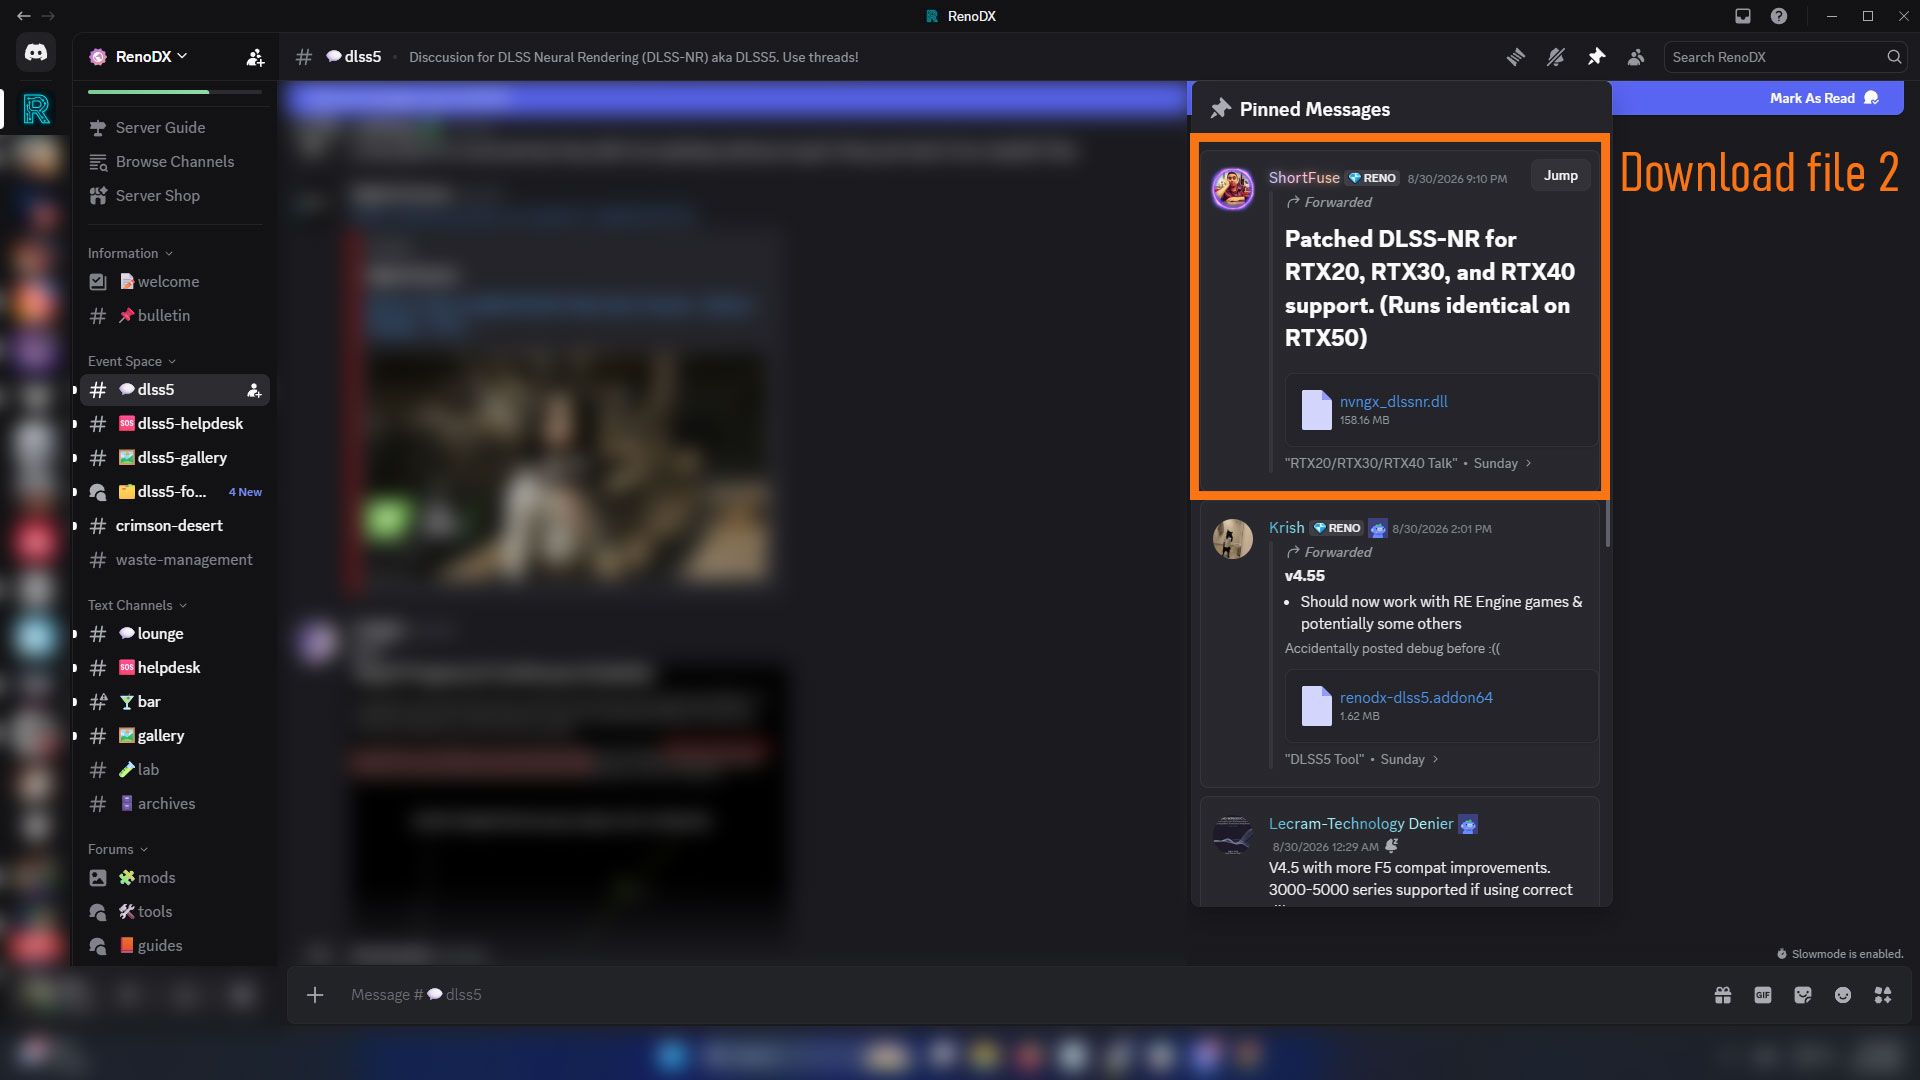Download the renodx-dlss5.addon64 link
Viewport: 1920px width, 1080px height.
coord(1416,697)
